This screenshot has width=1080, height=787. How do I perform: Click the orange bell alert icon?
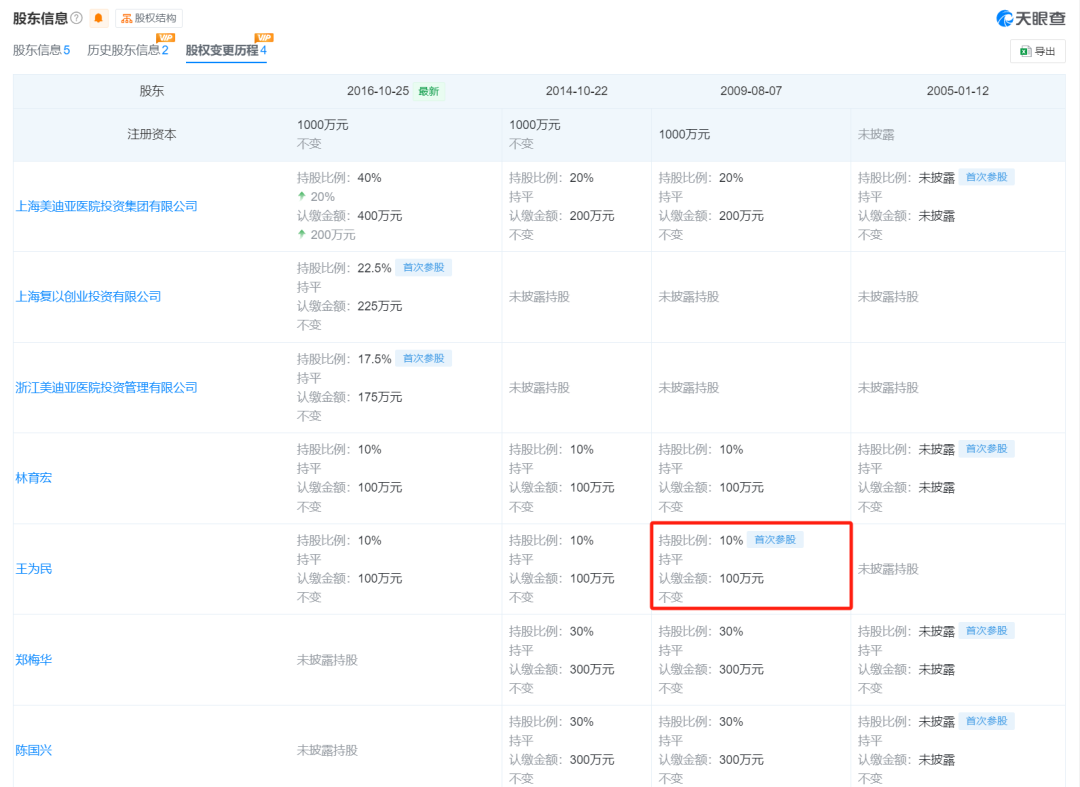98,18
